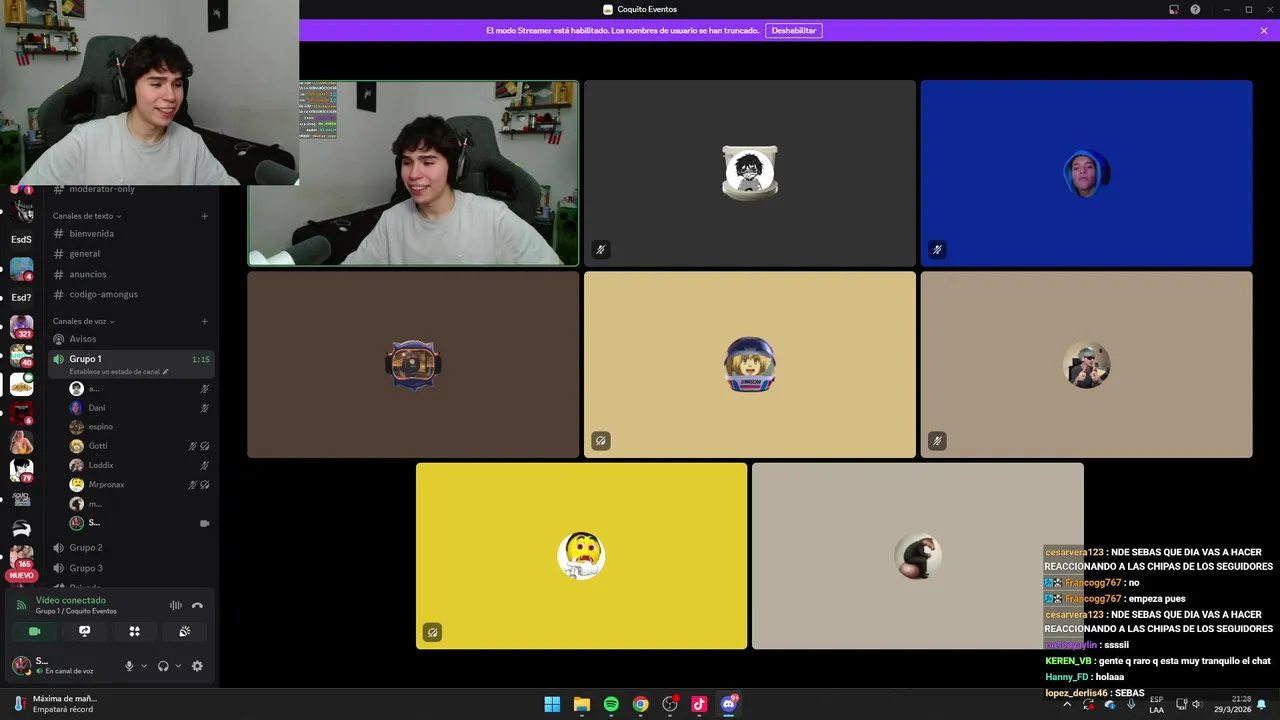
Task: Click Grupo 1 / Coquito Eventos link
Action: [x=76, y=611]
